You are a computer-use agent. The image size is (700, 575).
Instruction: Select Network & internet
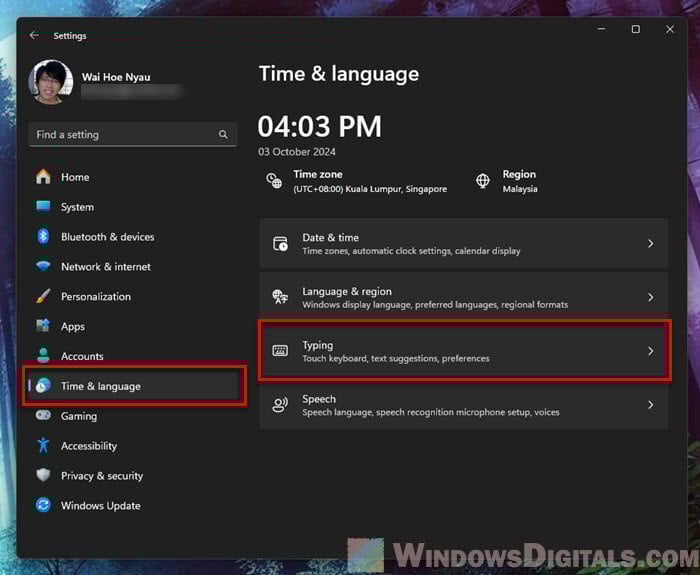[133, 267]
